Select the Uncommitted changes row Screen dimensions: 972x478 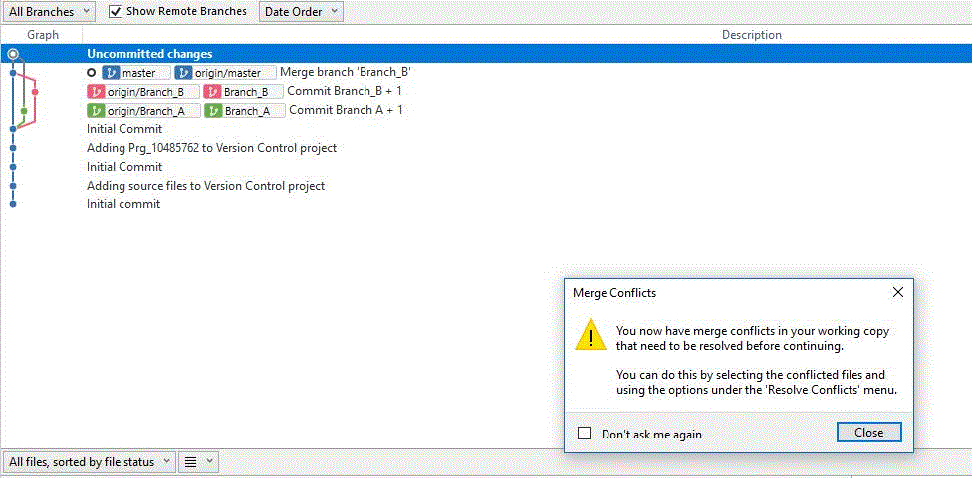pyautogui.click(x=486, y=54)
